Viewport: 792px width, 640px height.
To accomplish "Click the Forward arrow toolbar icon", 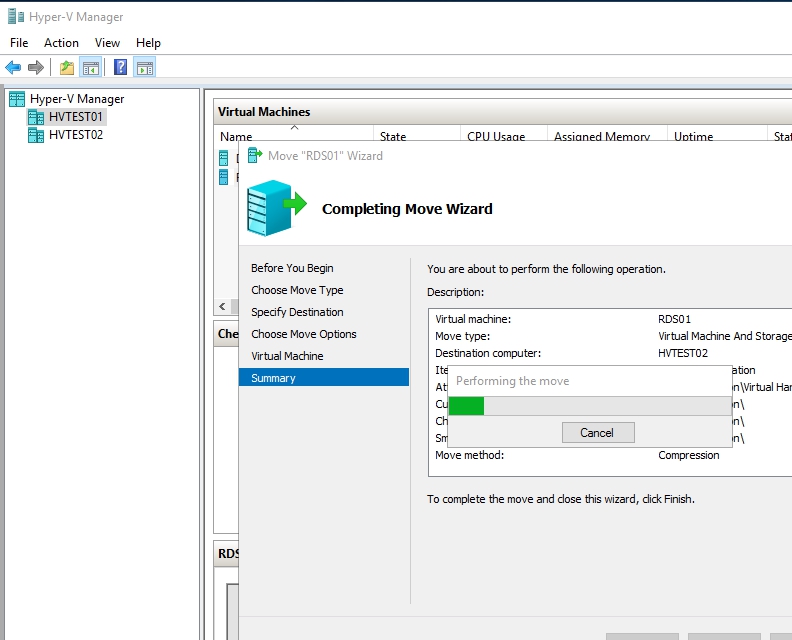I will (36, 67).
